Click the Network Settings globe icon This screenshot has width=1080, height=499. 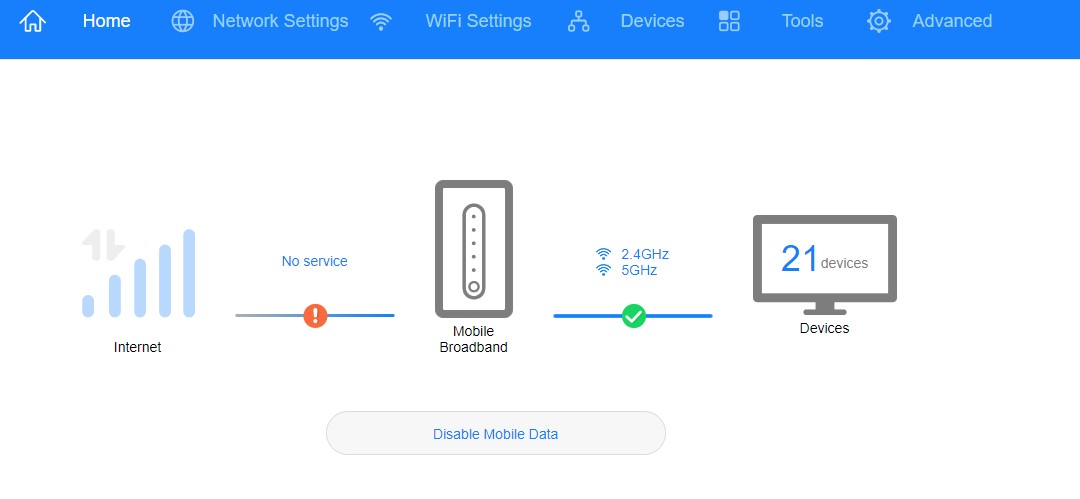click(x=183, y=21)
